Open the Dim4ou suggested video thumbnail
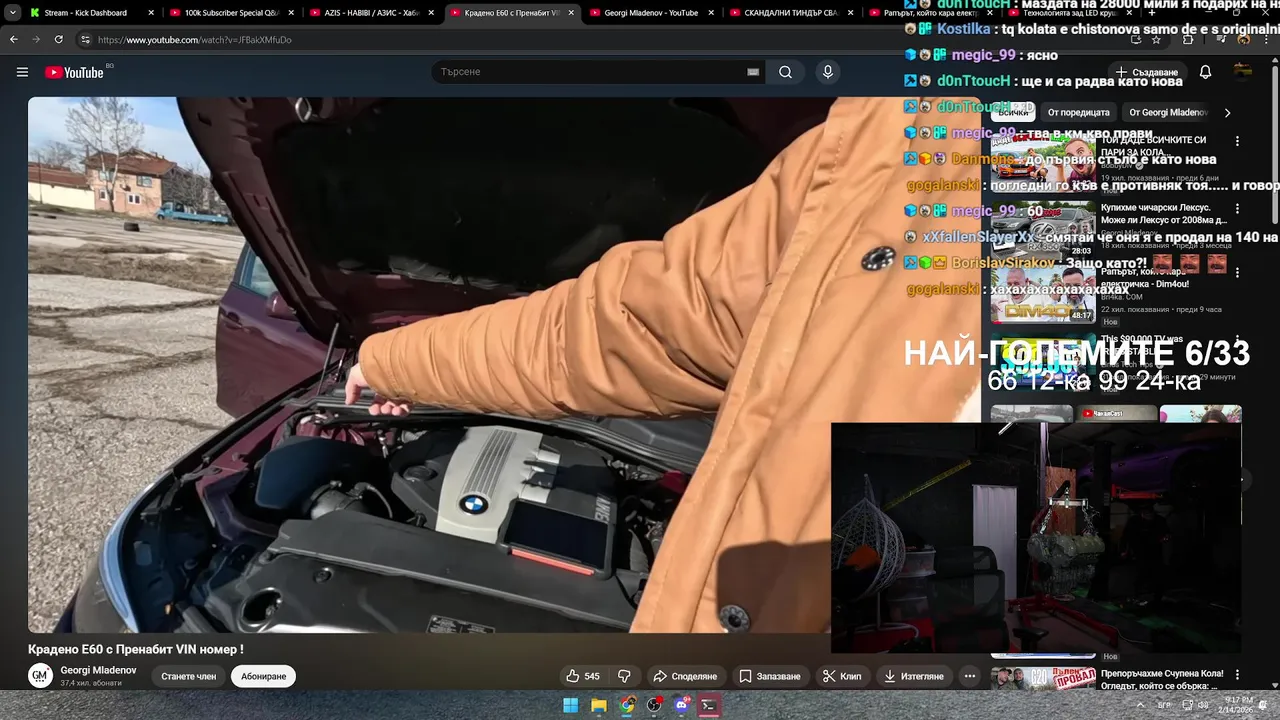 coord(1043,295)
